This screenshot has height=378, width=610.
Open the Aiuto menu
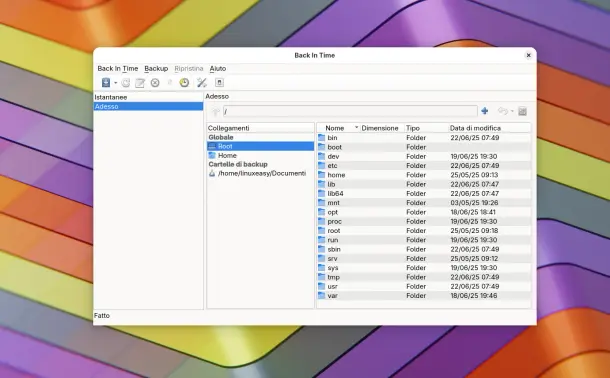pyautogui.click(x=217, y=68)
